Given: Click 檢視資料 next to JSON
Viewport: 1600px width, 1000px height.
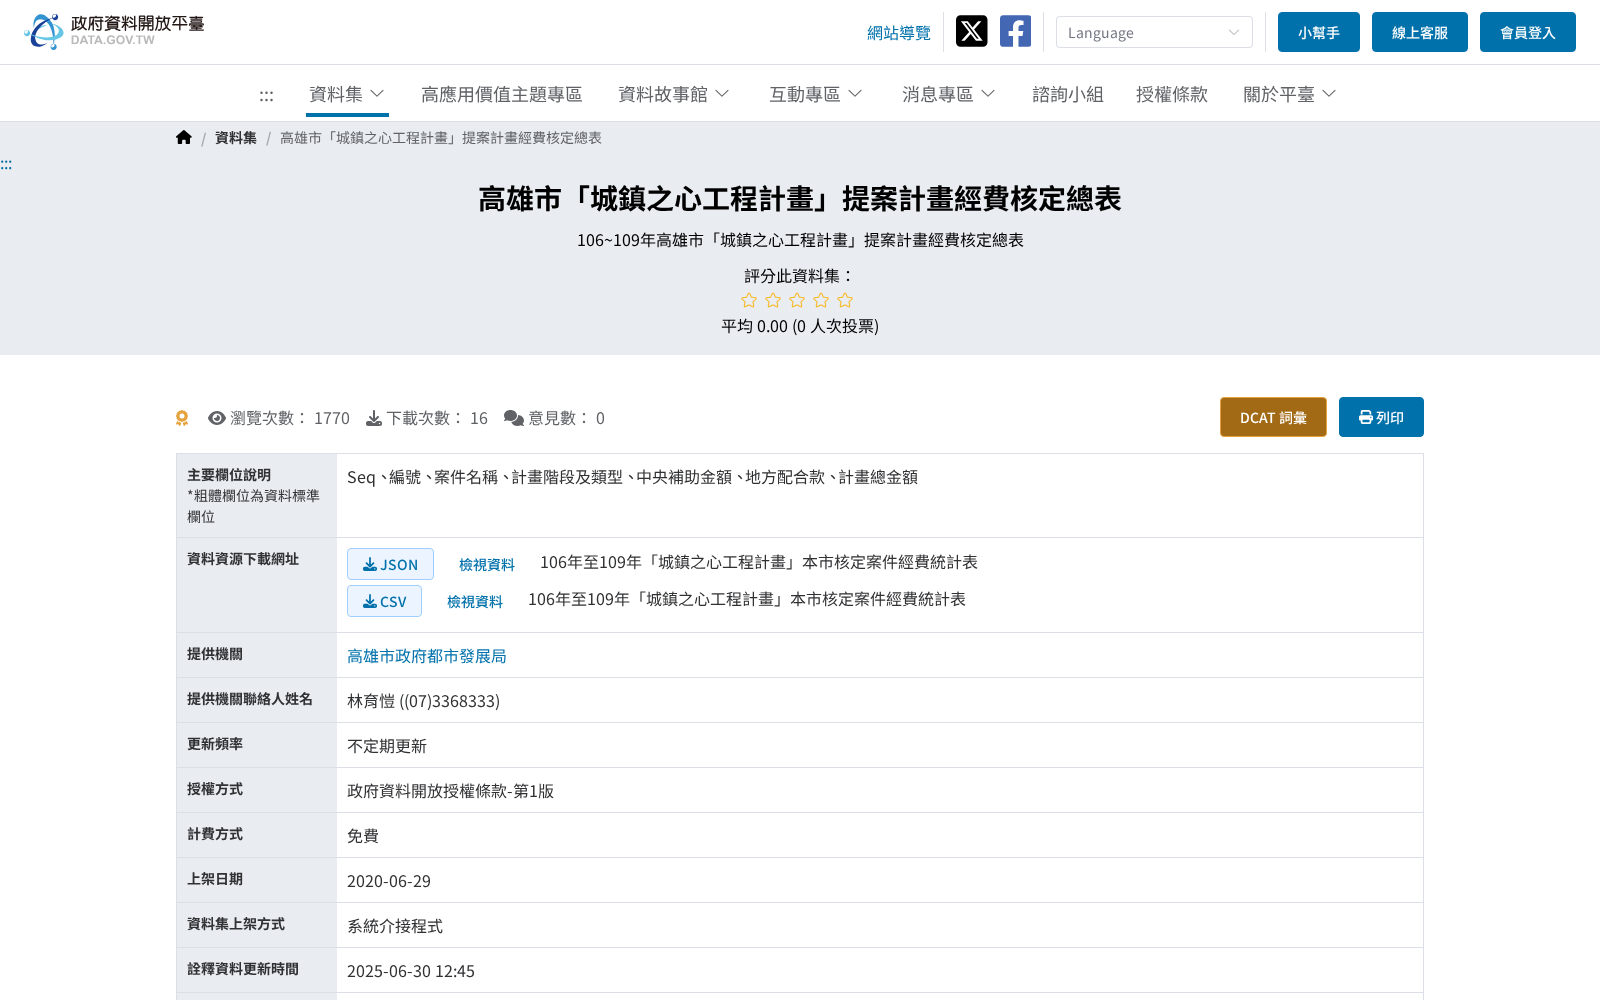Looking at the screenshot, I should click(x=487, y=565).
